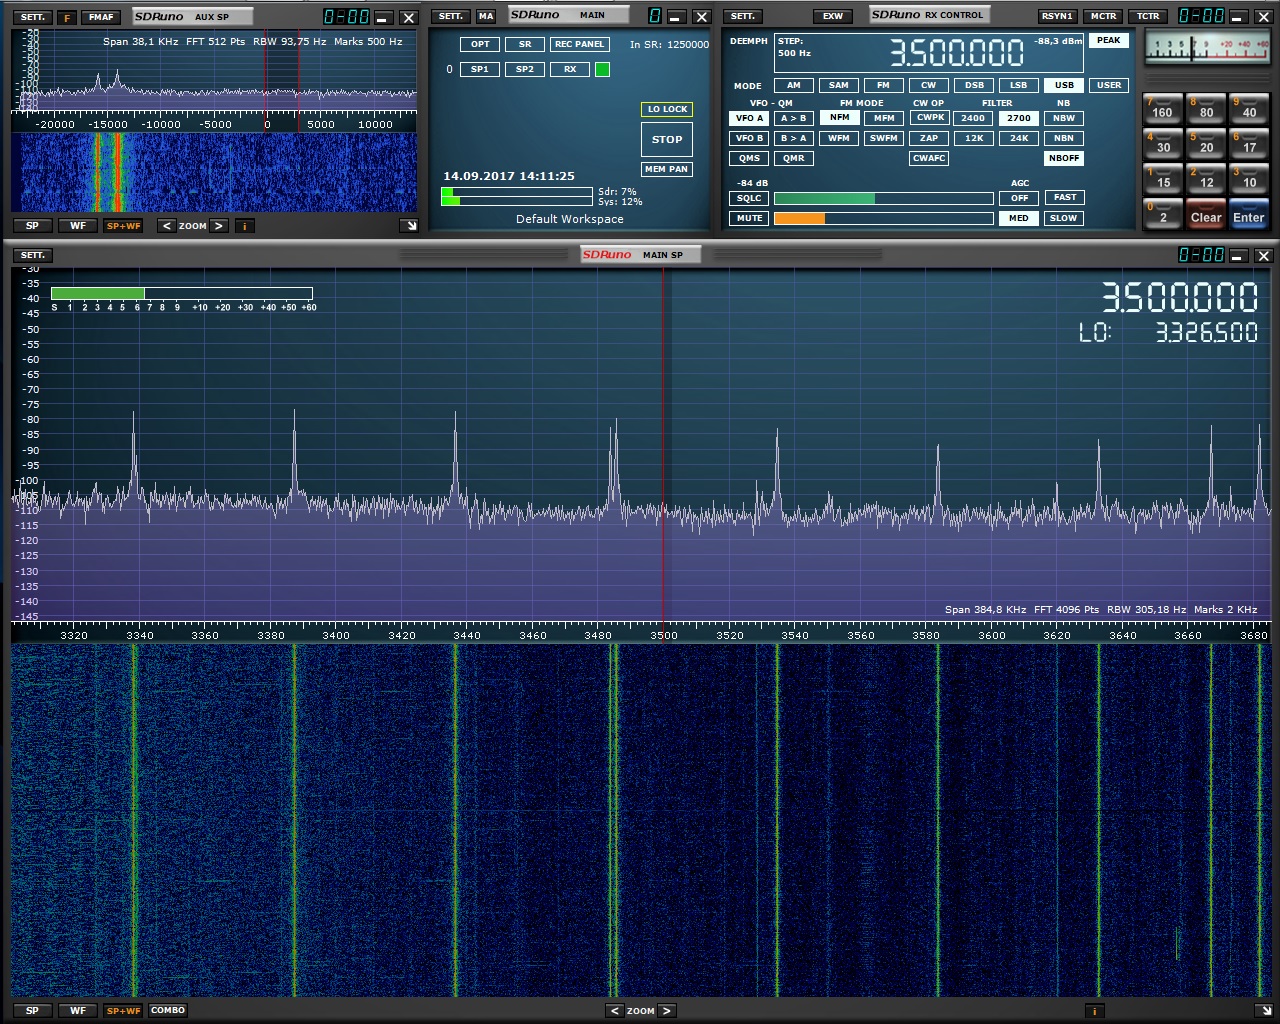Image resolution: width=1280 pixels, height=1024 pixels.
Task: Toggle LO LOCK in the MAIN window
Action: tap(667, 109)
